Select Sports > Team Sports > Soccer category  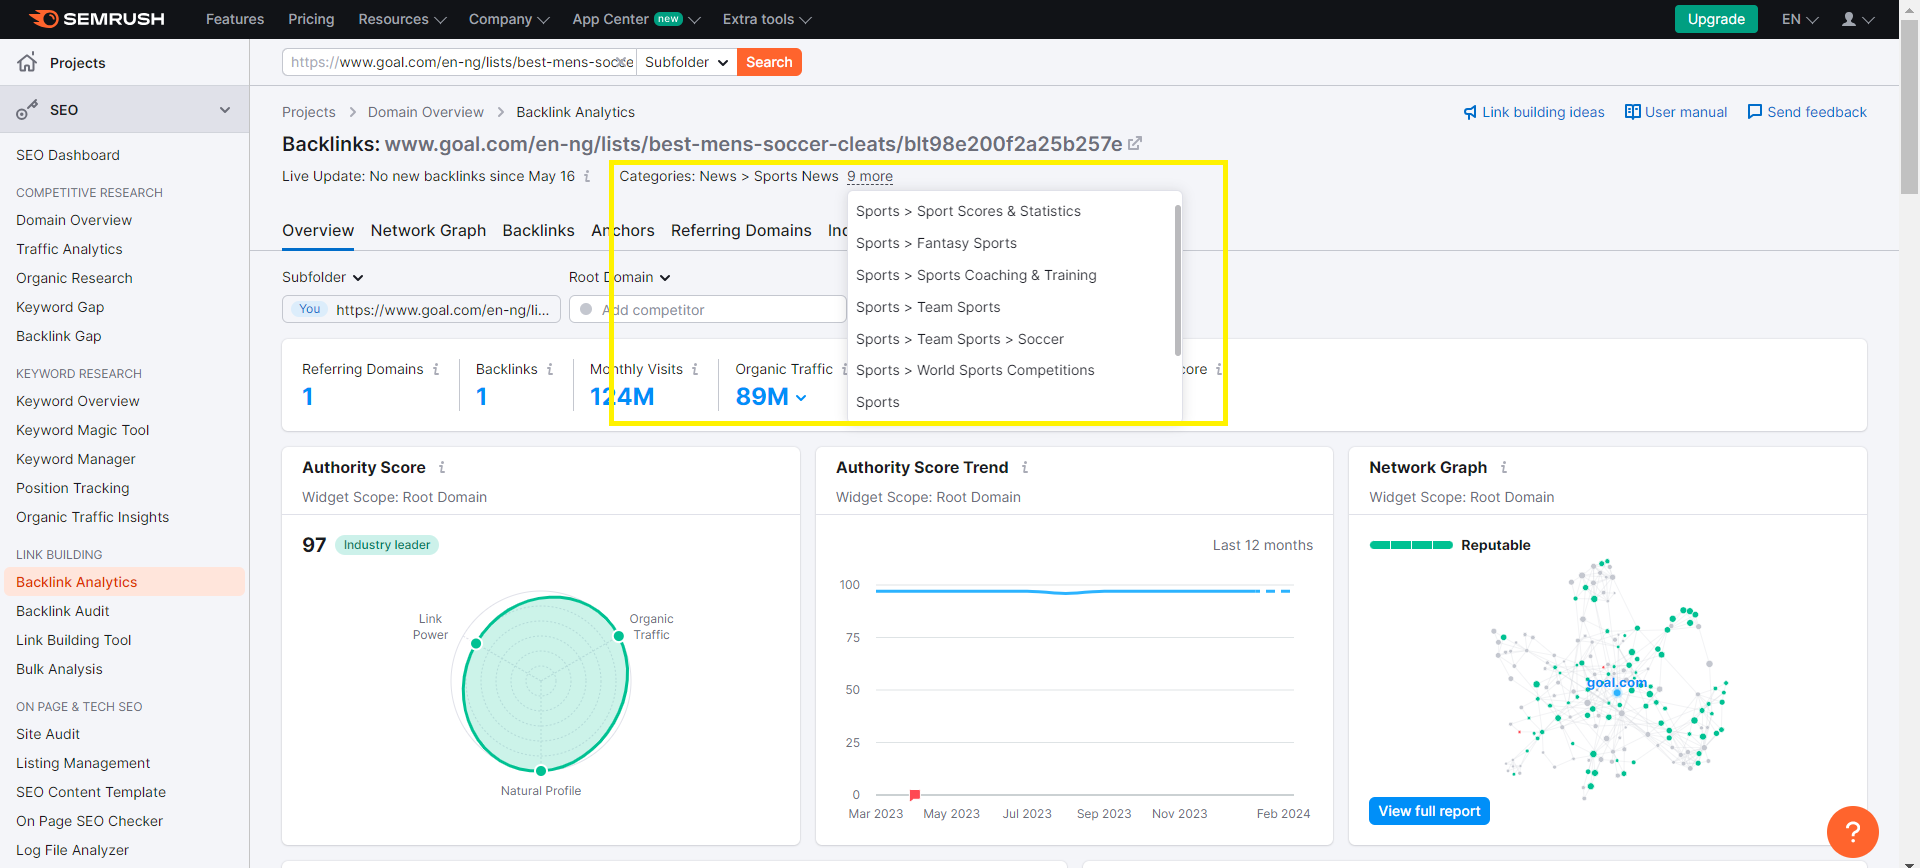960,339
